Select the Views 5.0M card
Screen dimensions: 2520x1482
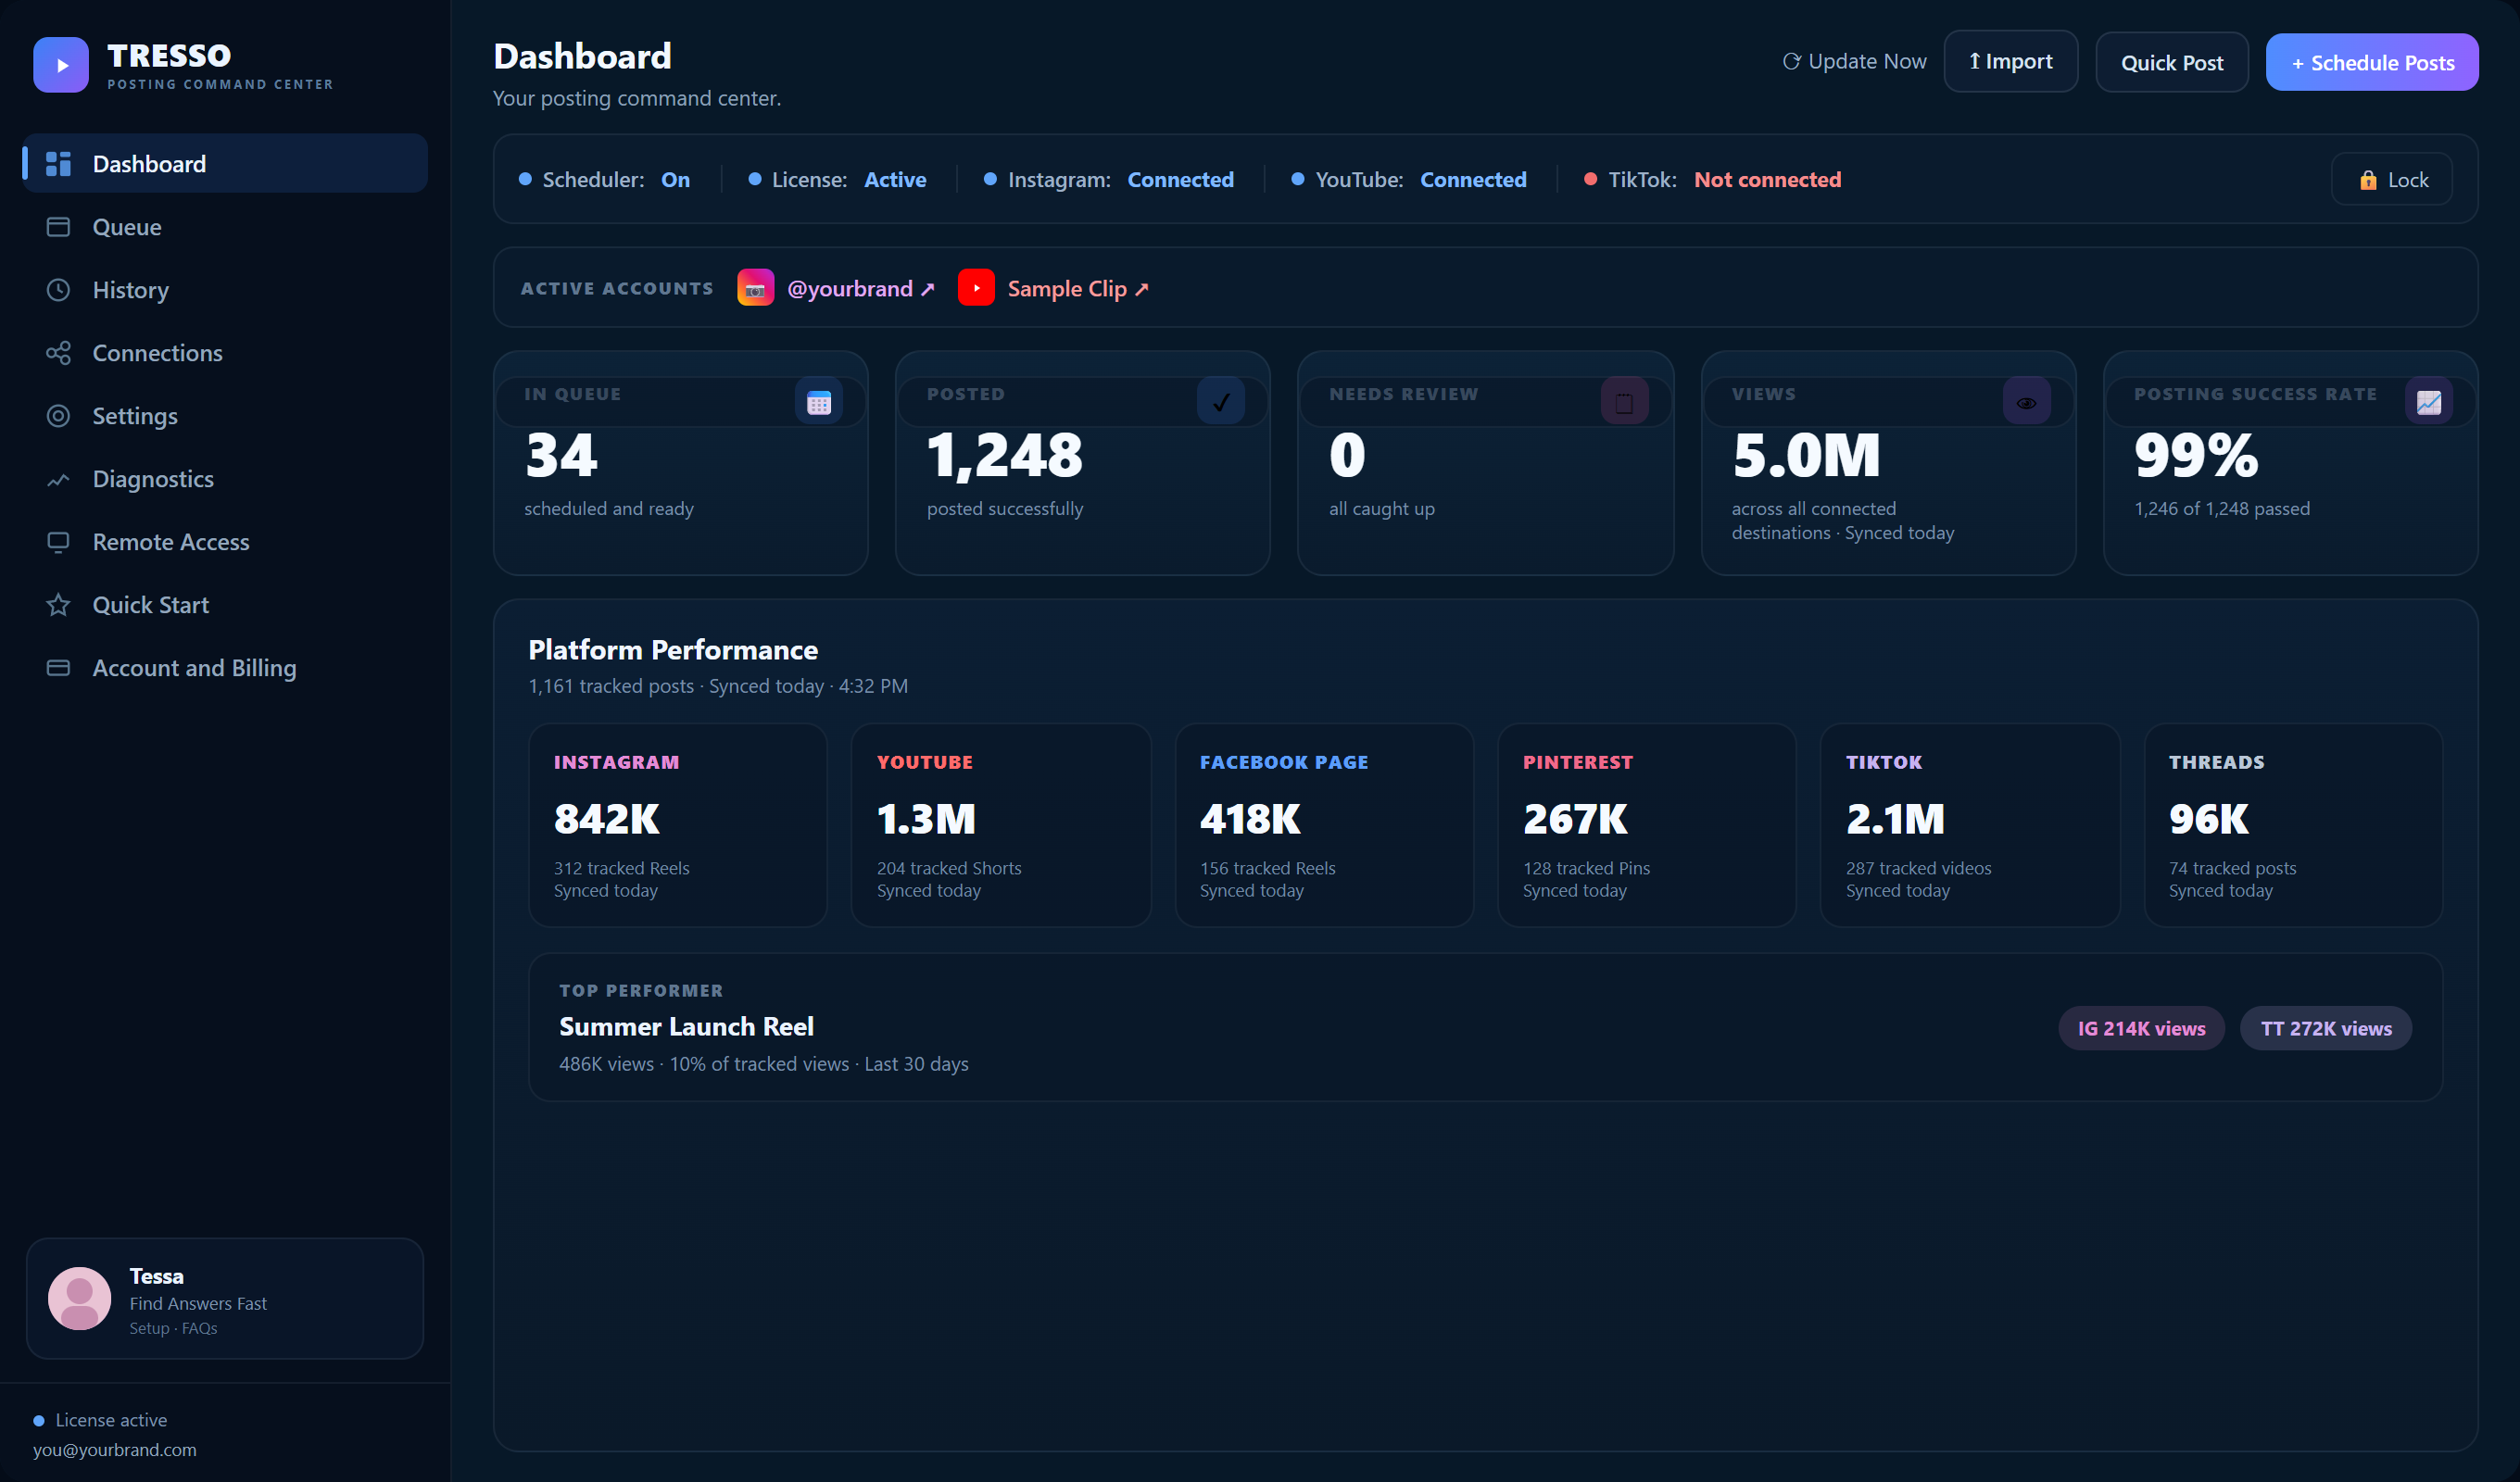[1888, 463]
